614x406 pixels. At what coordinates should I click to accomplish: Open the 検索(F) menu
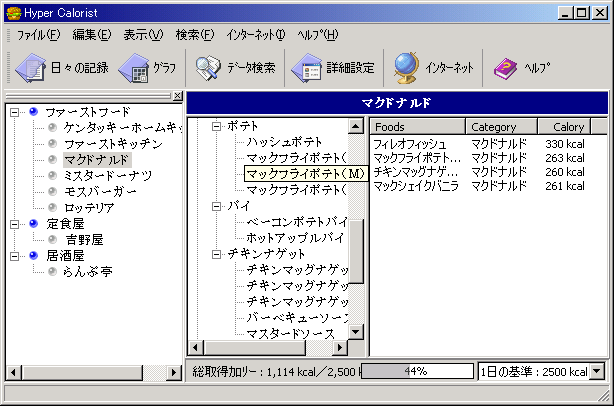[195, 35]
